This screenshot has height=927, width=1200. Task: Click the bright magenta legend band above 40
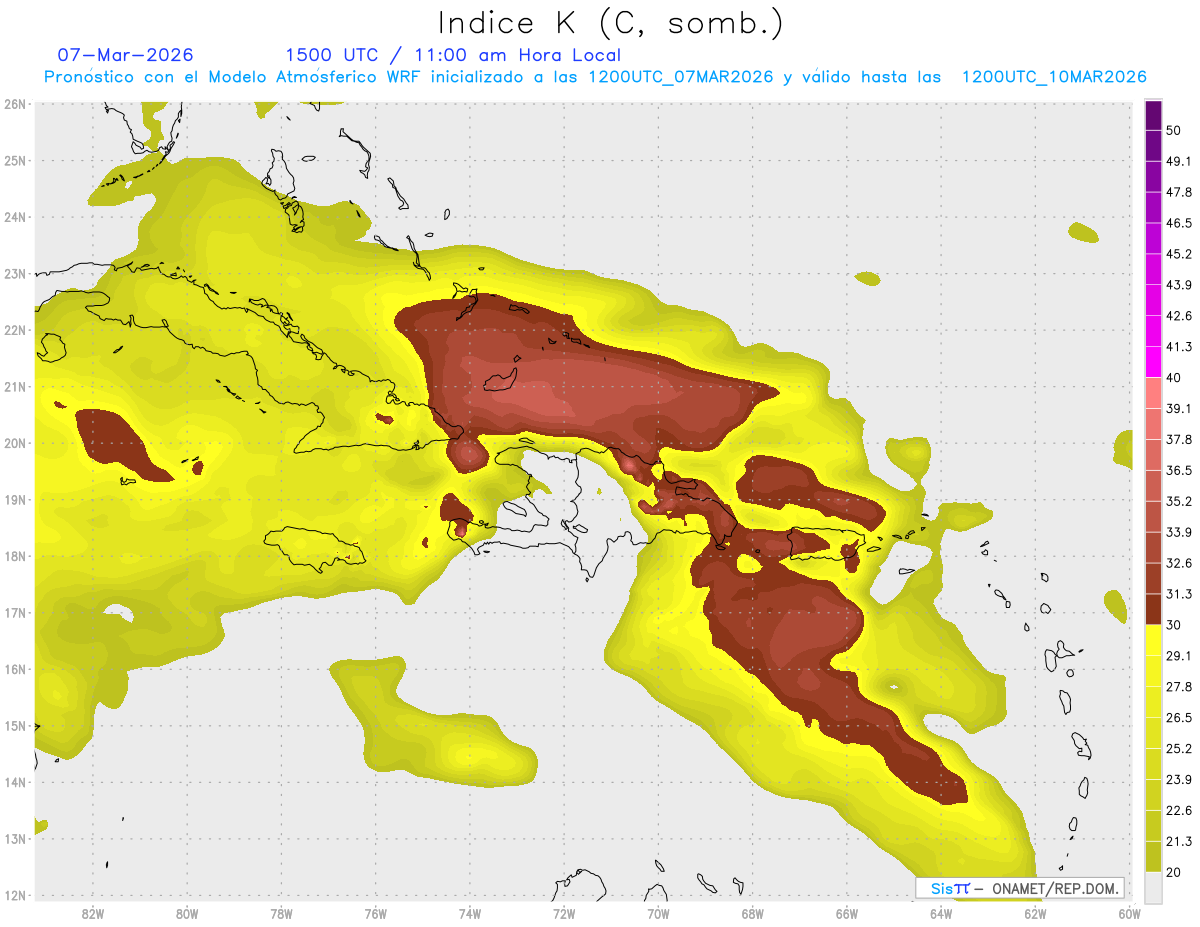point(1154,361)
